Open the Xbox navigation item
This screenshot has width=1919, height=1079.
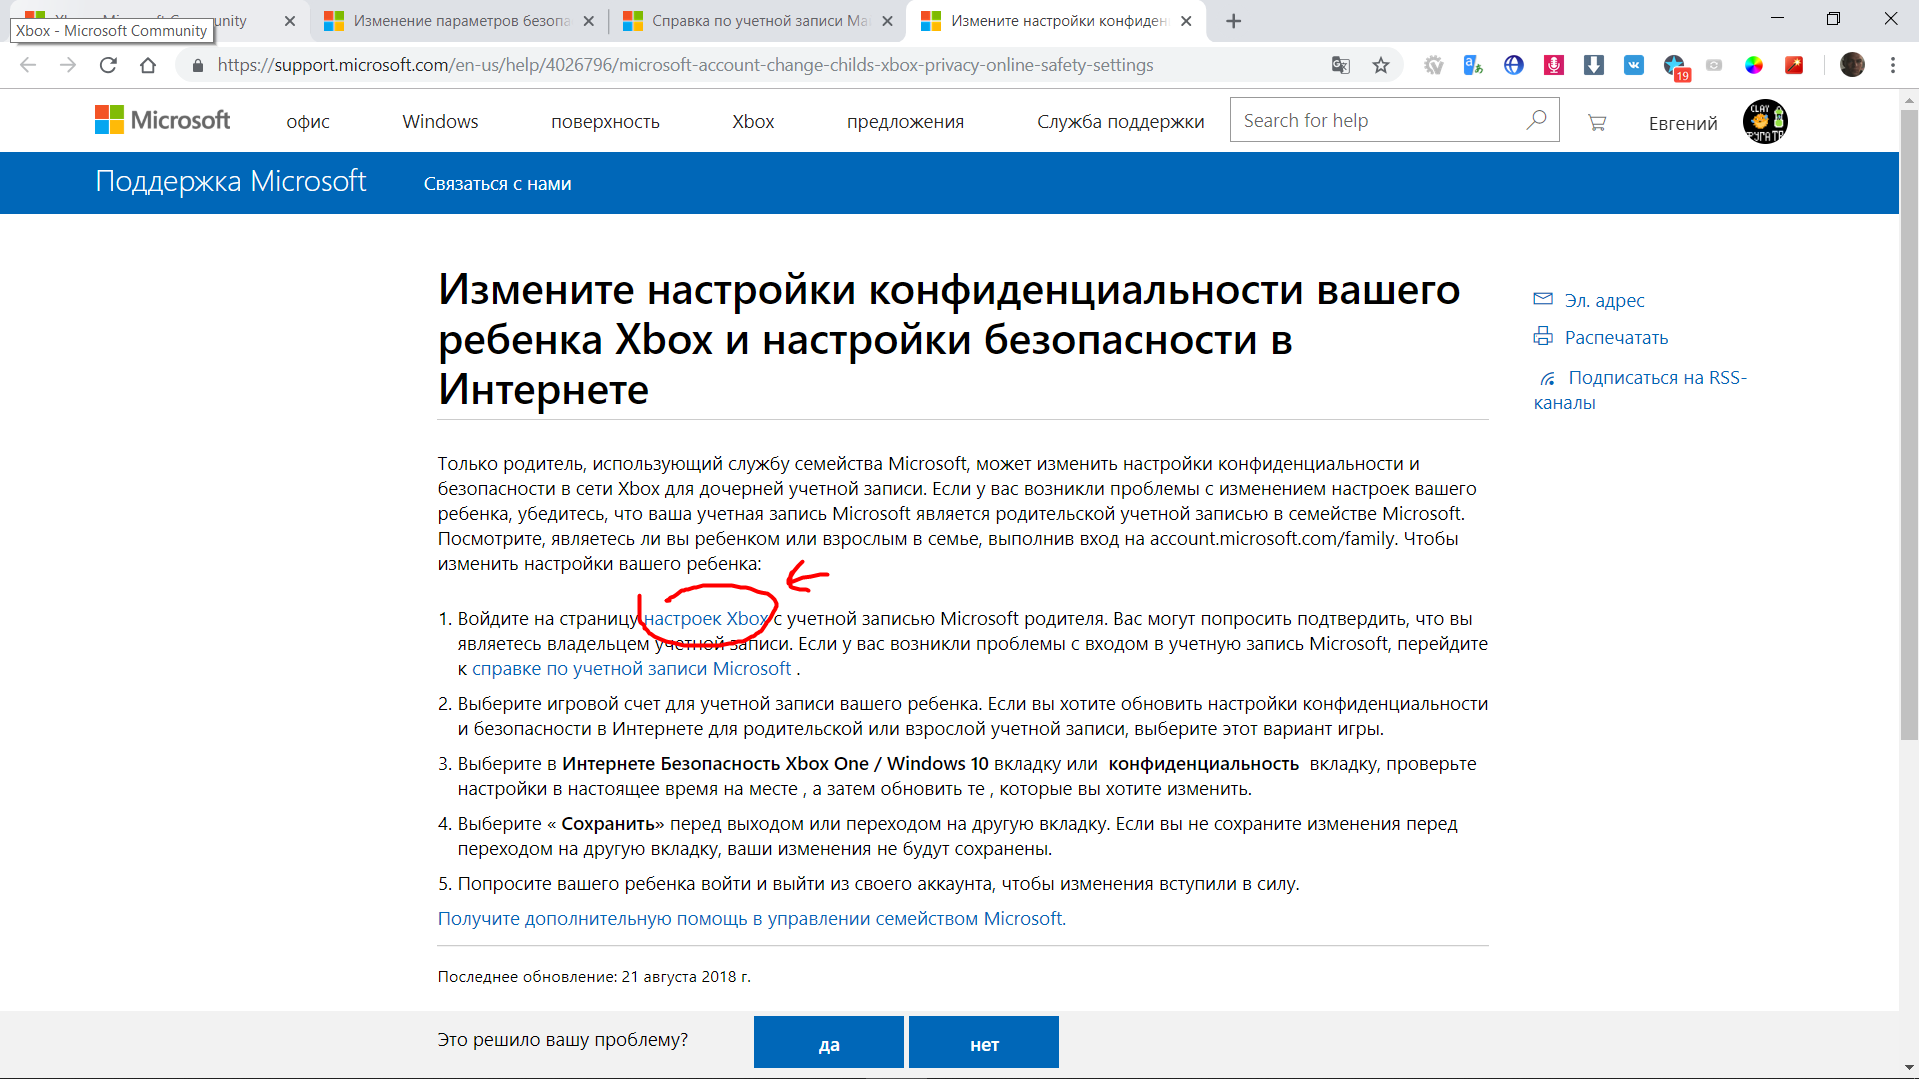coord(753,121)
